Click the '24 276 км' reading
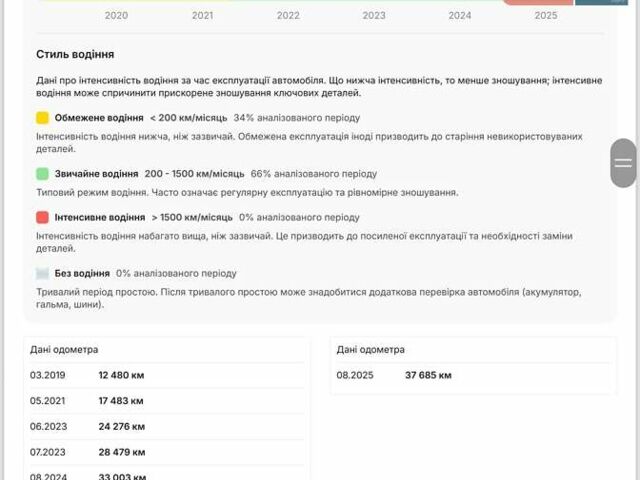The width and height of the screenshot is (640, 480). click(x=122, y=427)
